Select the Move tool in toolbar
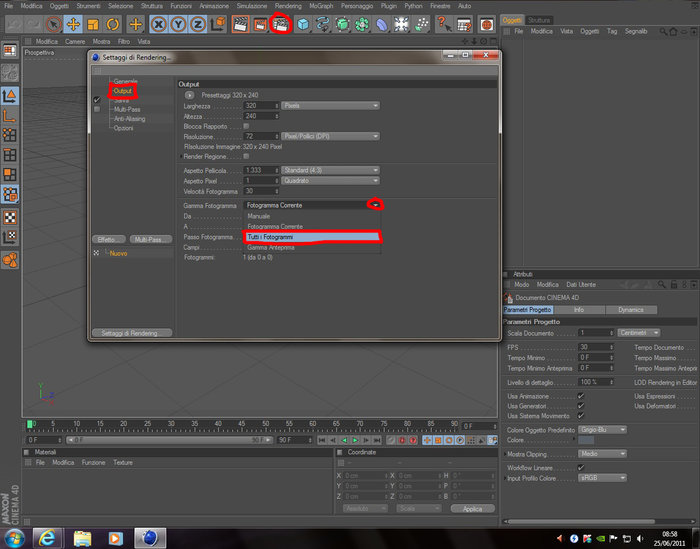 pos(73,24)
